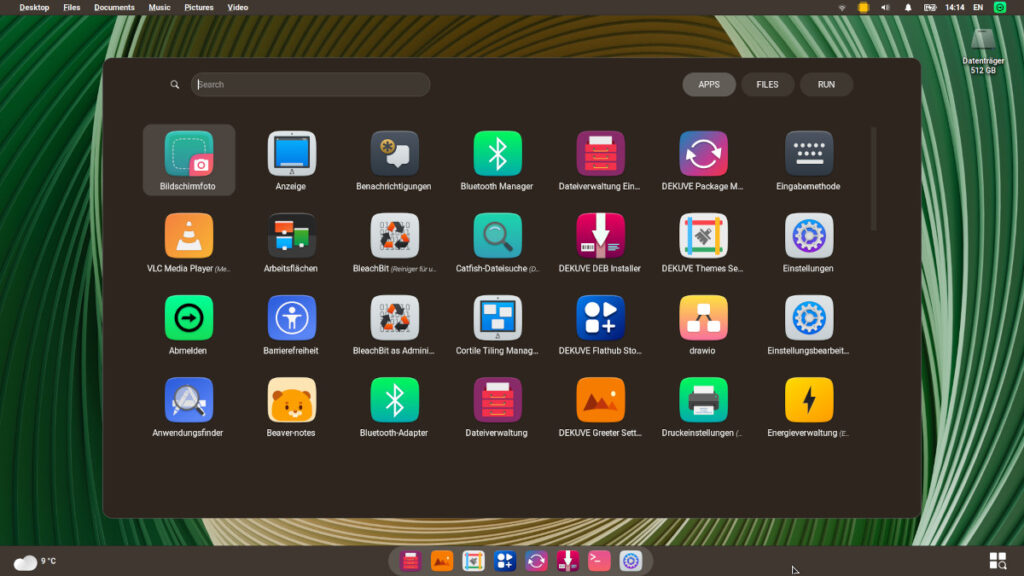Open the Documents menu in top bar
Screen dimensions: 1024x576
tap(114, 7)
